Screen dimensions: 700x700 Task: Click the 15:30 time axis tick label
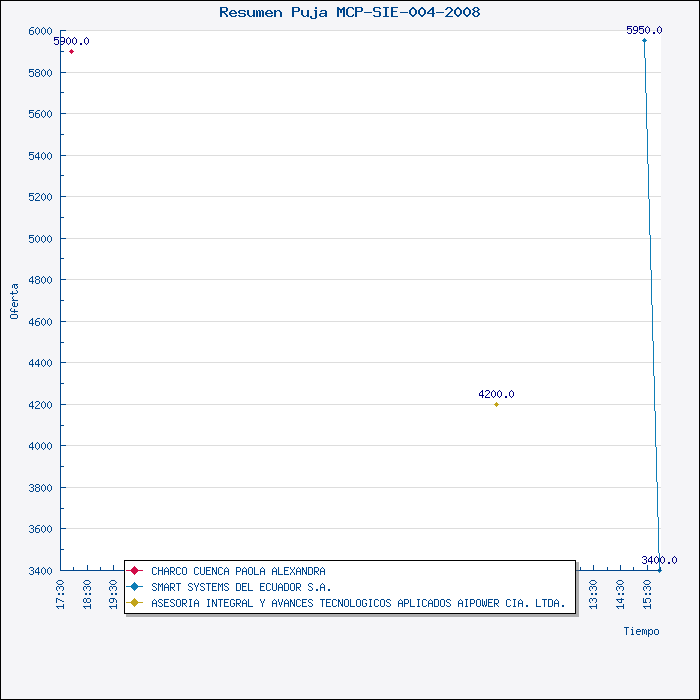647,595
